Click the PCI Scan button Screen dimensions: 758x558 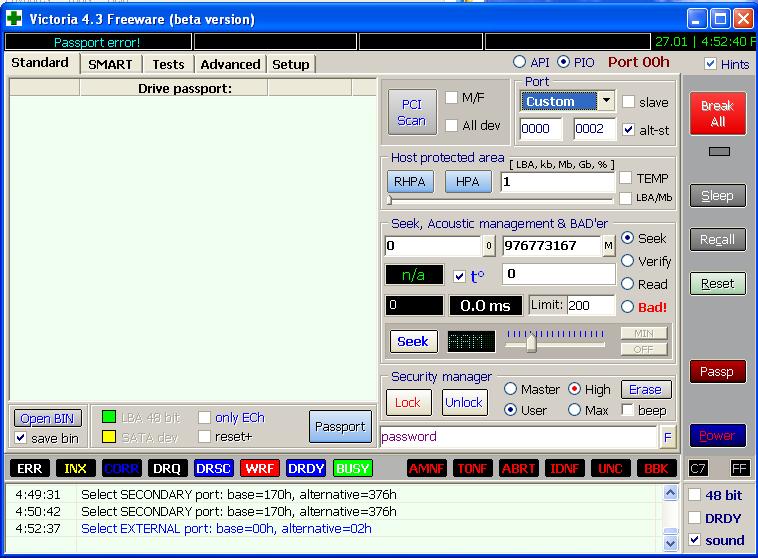pyautogui.click(x=412, y=112)
